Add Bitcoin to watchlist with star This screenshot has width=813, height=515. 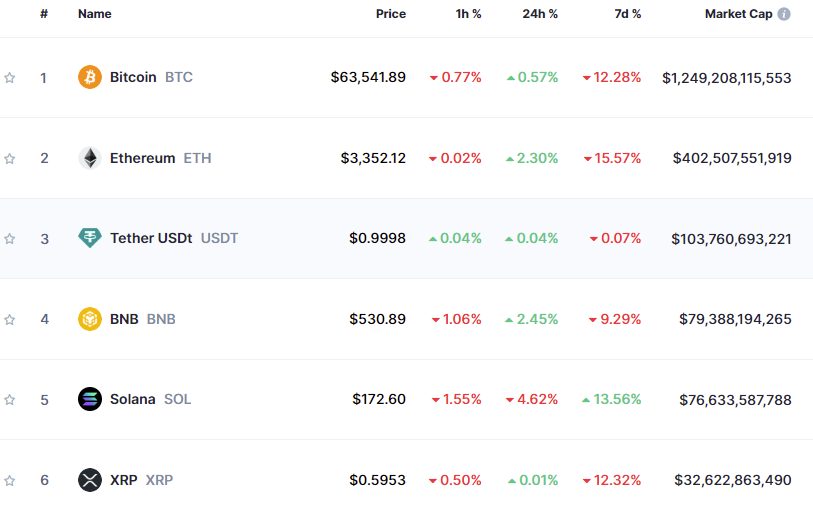pyautogui.click(x=9, y=78)
